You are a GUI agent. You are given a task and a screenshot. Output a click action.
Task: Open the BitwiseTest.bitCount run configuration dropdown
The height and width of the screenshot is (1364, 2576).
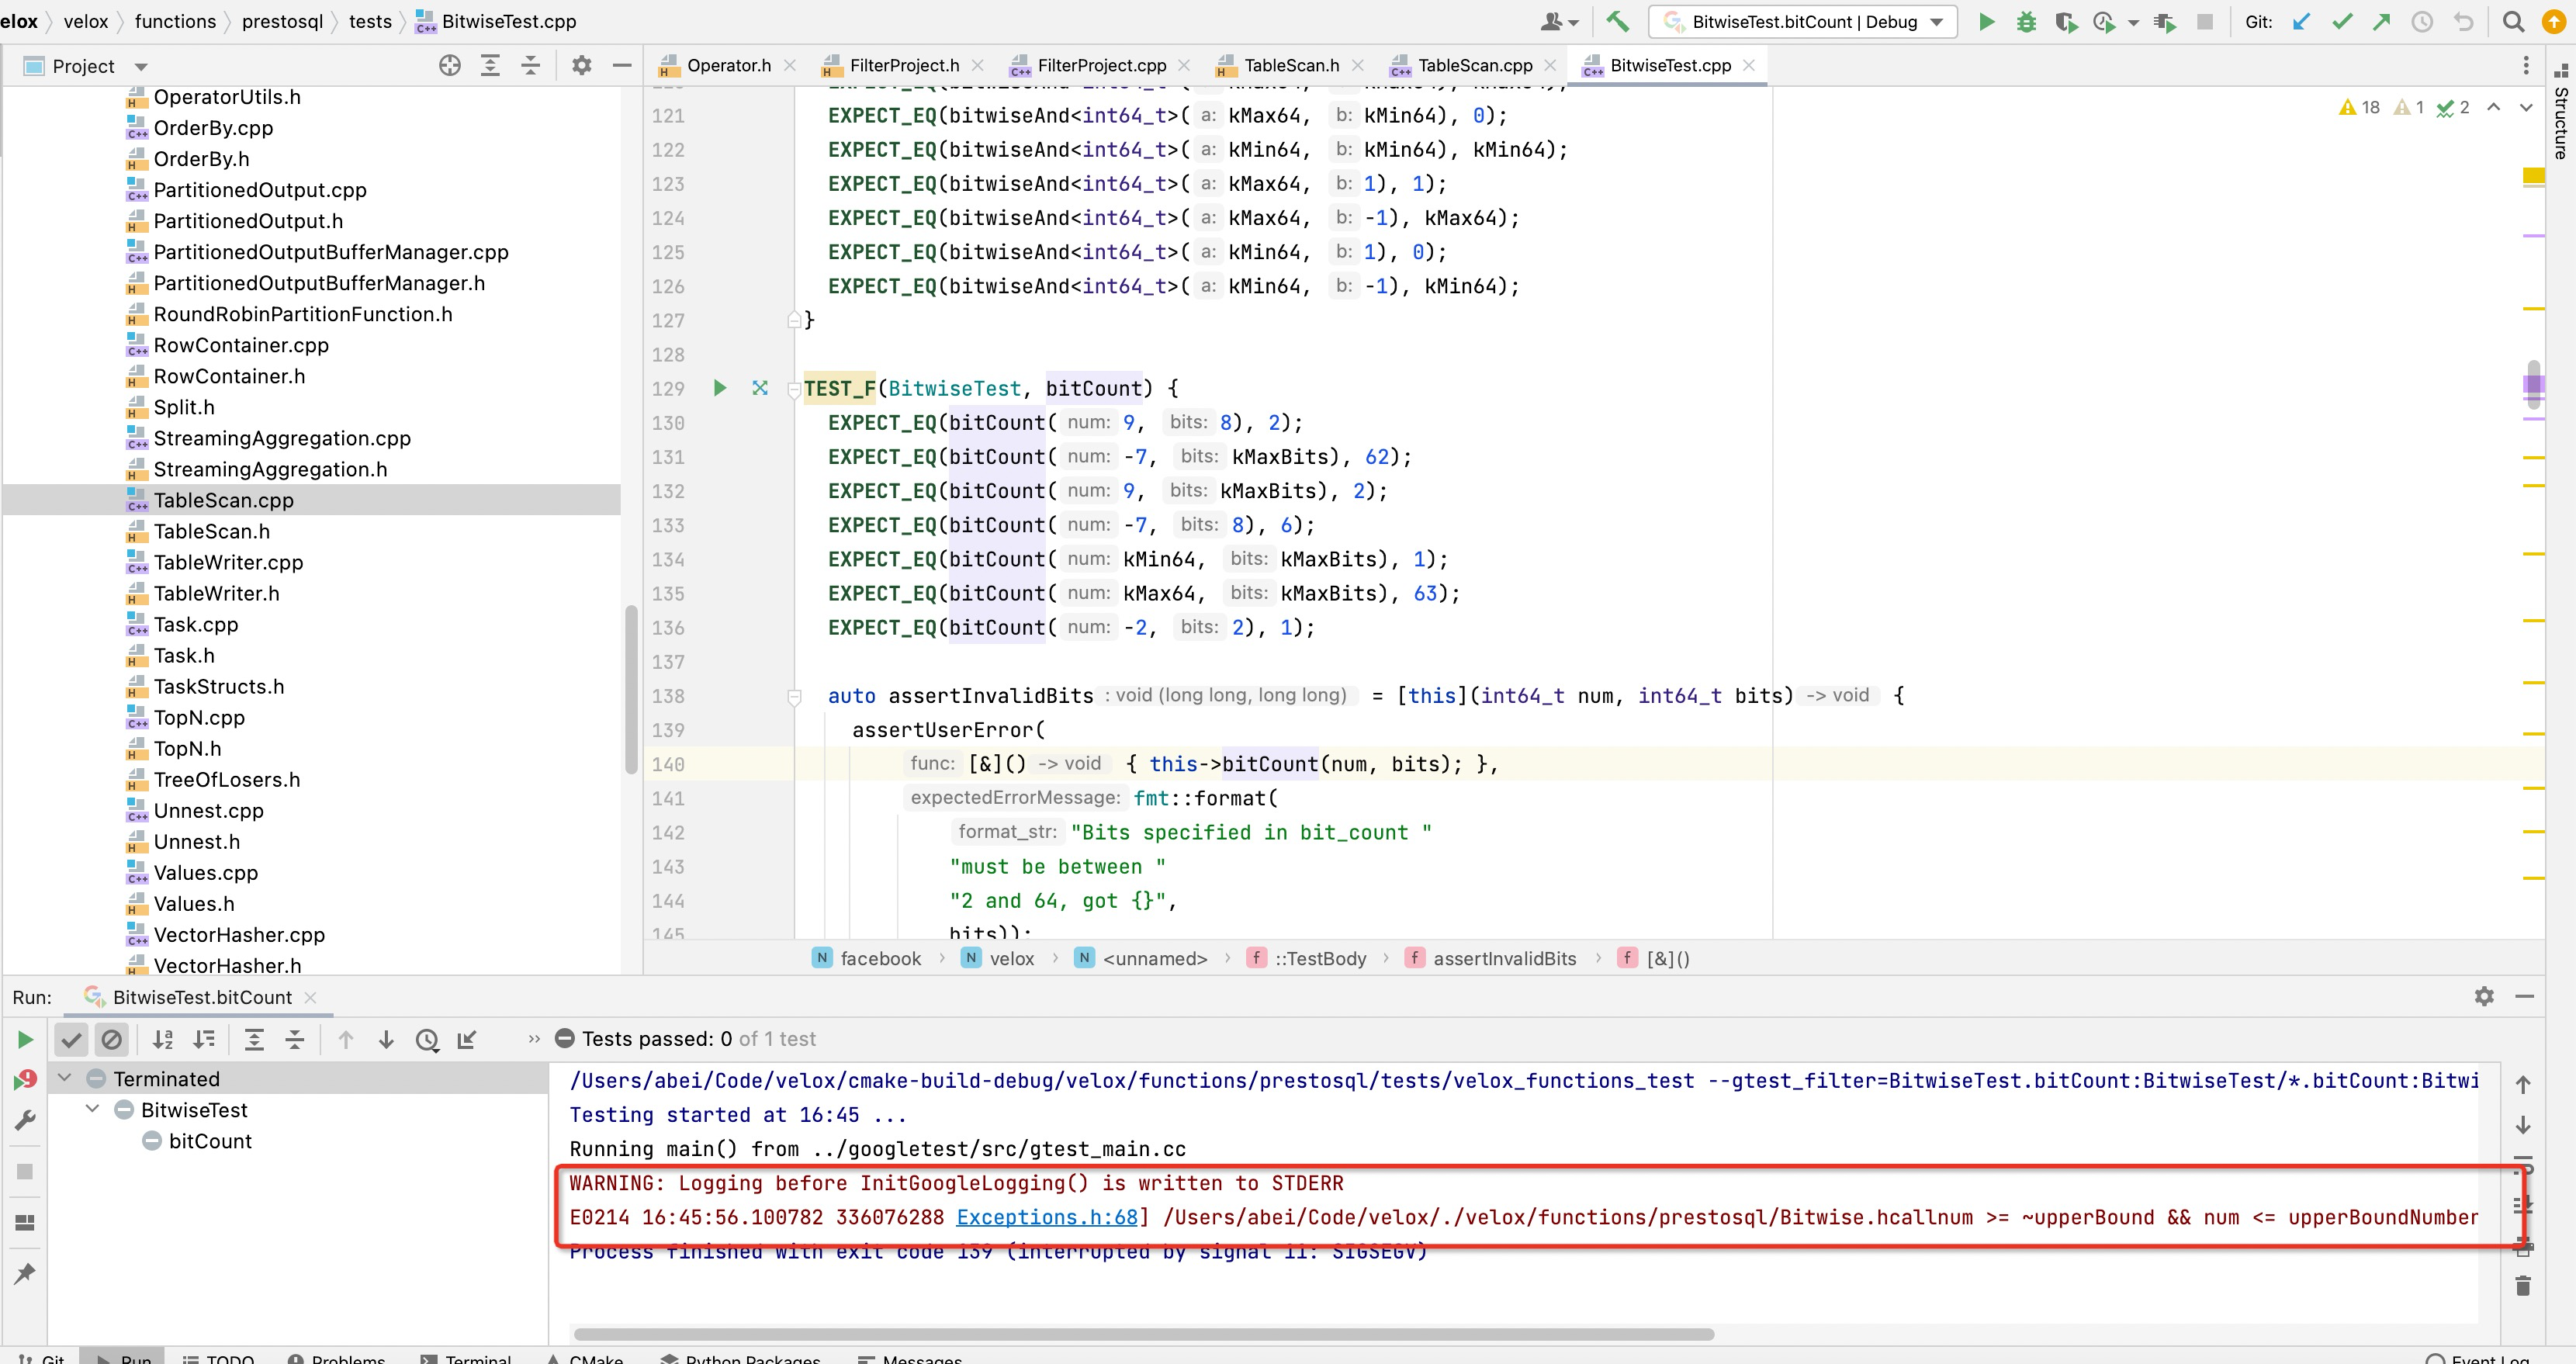tap(1937, 21)
